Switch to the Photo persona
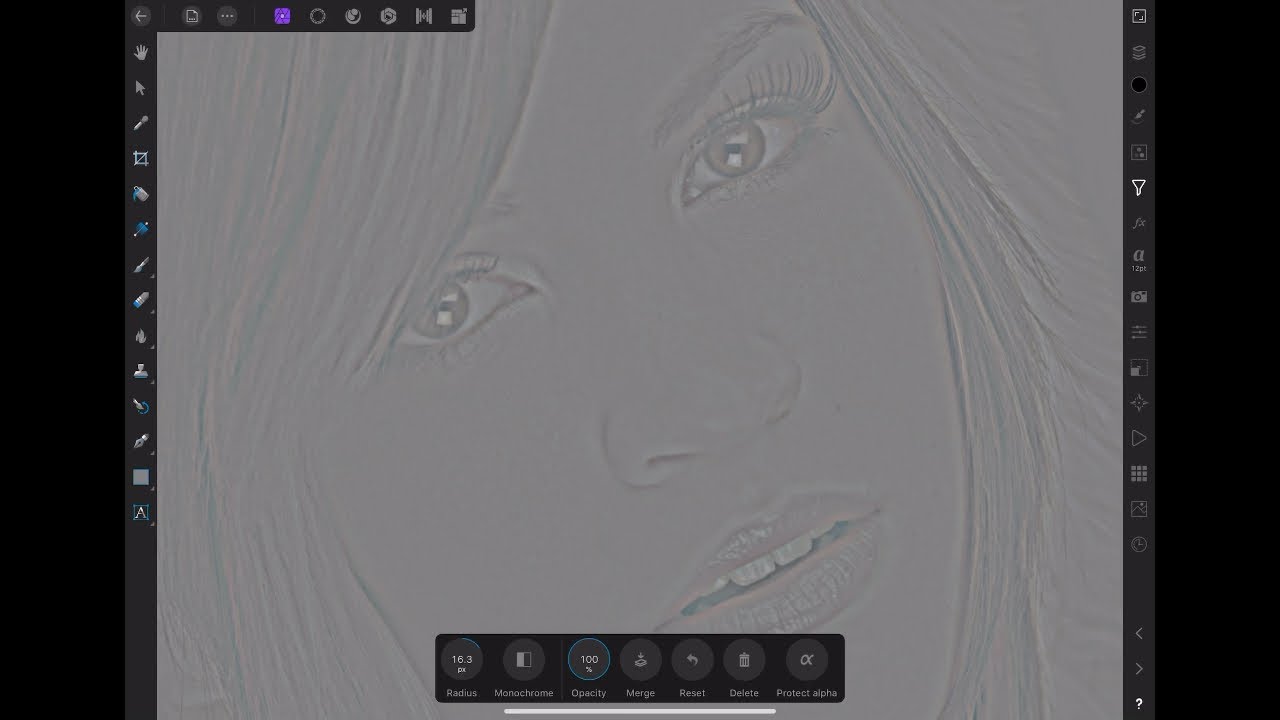 [282, 16]
